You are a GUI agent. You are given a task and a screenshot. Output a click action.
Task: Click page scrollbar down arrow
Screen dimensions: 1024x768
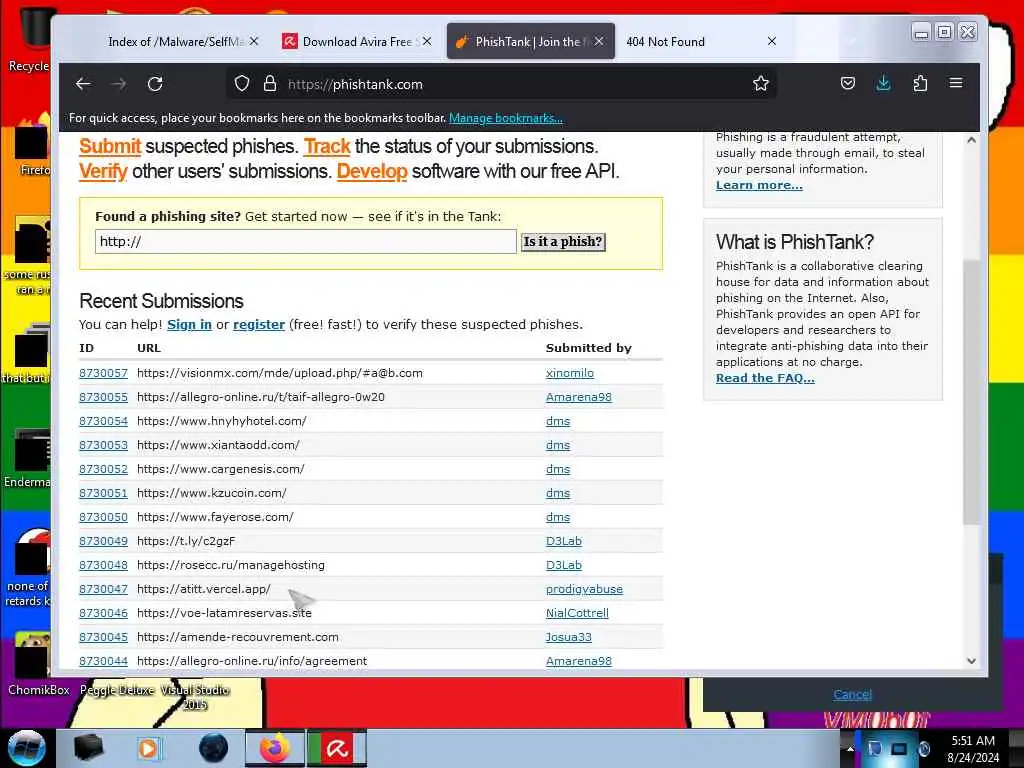coord(971,660)
